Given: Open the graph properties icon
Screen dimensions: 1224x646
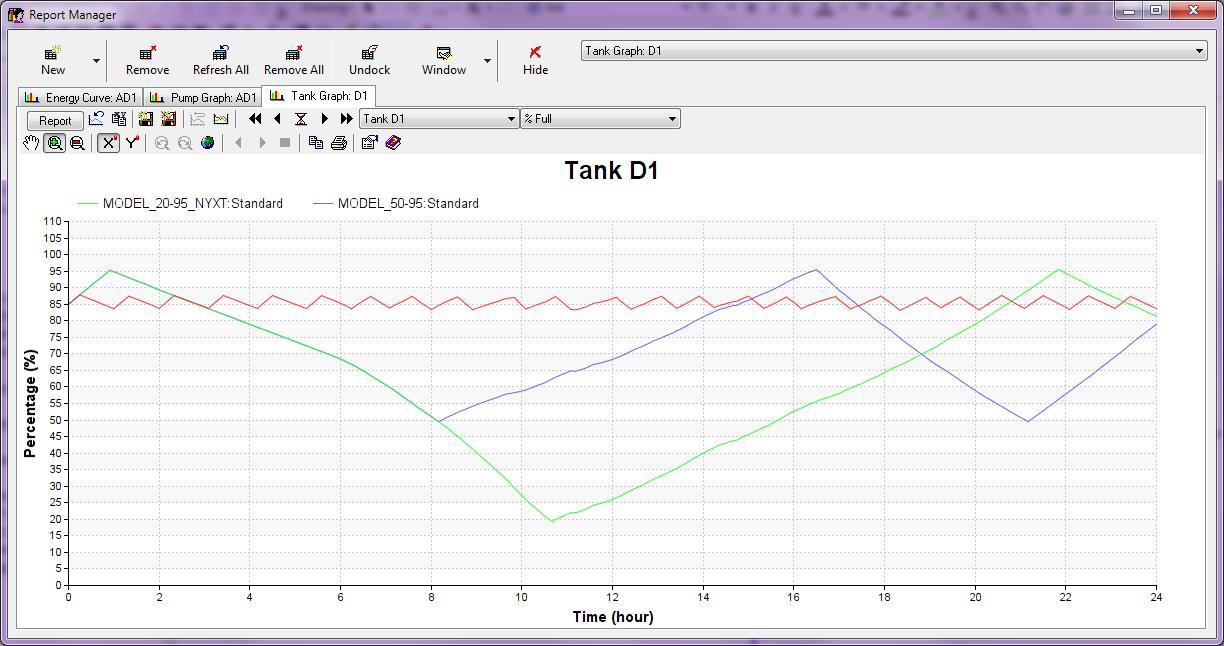Looking at the screenshot, I should pos(369,143).
